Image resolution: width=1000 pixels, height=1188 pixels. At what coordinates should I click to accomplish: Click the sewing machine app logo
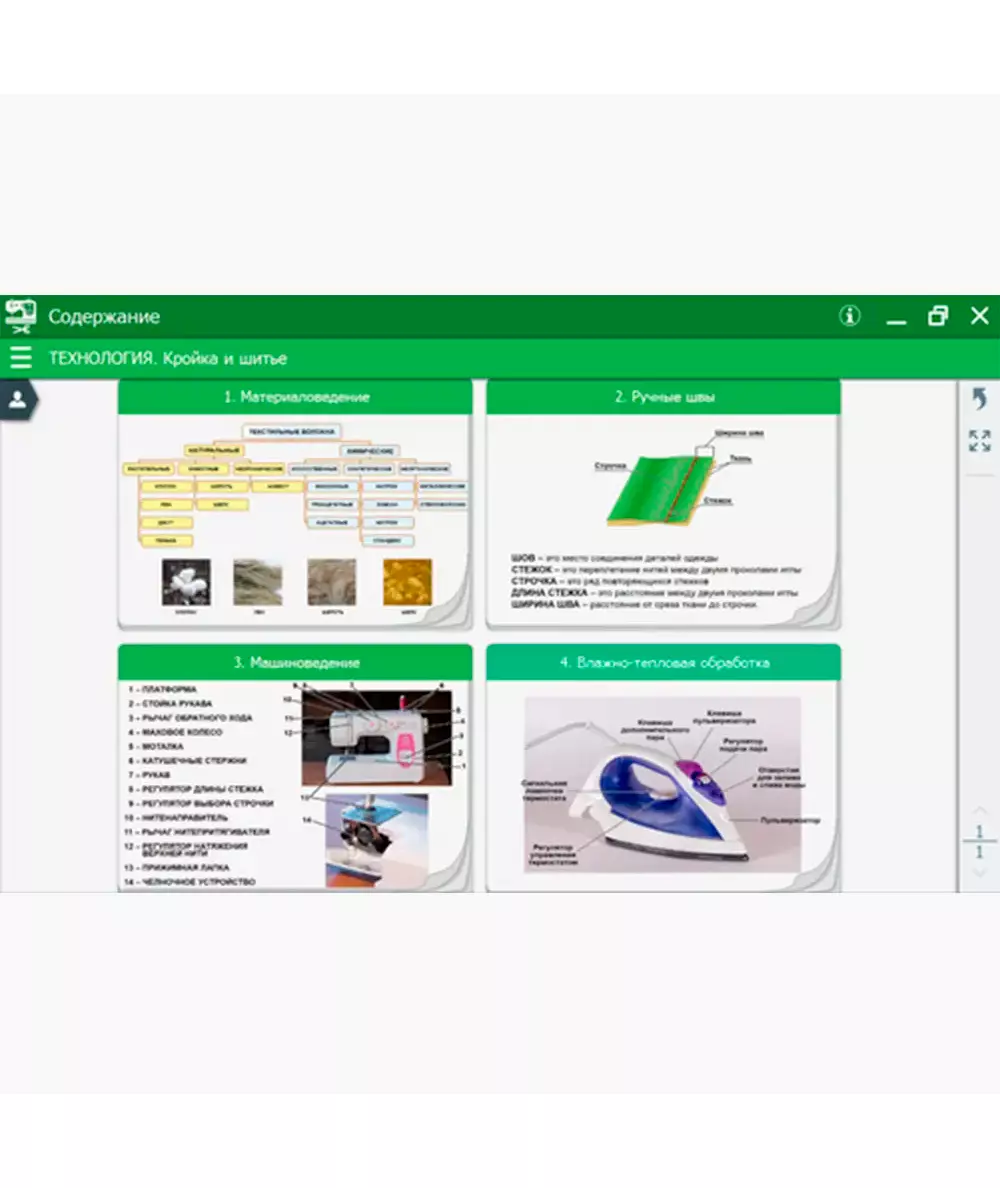click(x=20, y=316)
